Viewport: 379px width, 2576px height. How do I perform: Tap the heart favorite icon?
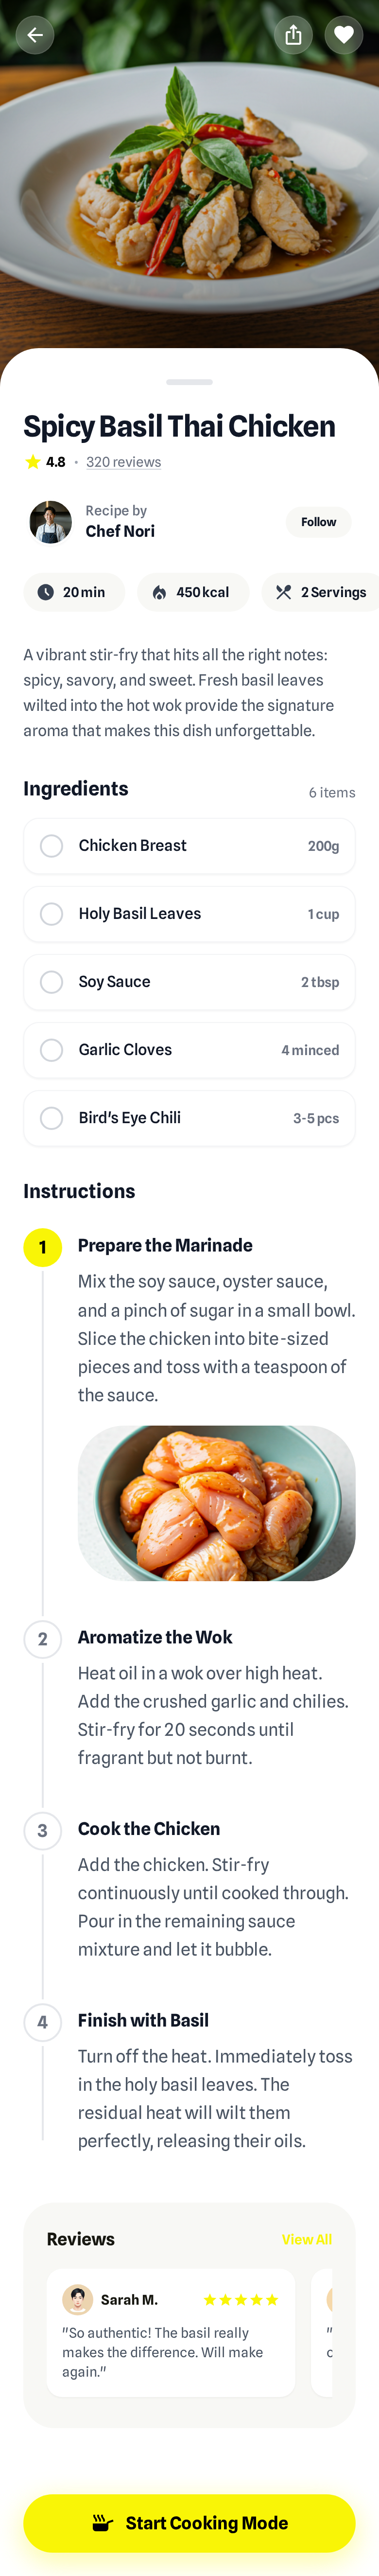point(343,35)
